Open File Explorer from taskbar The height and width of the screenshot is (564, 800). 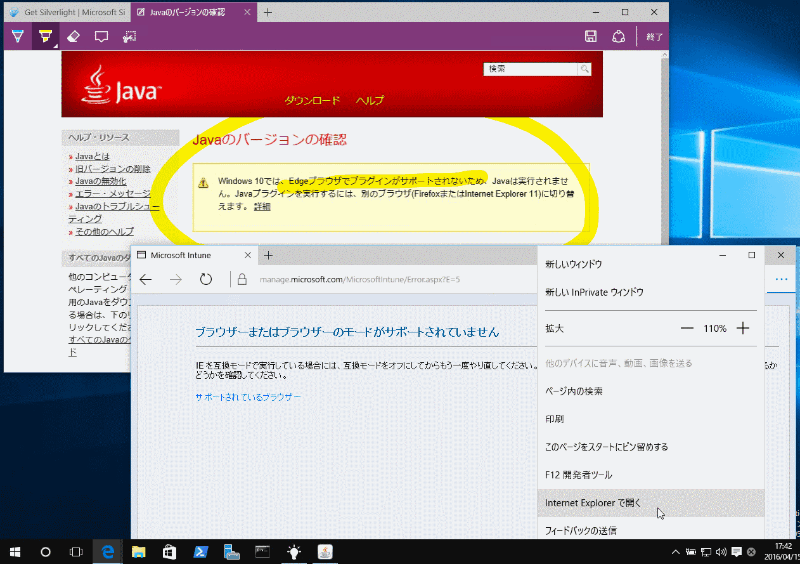click(x=138, y=552)
